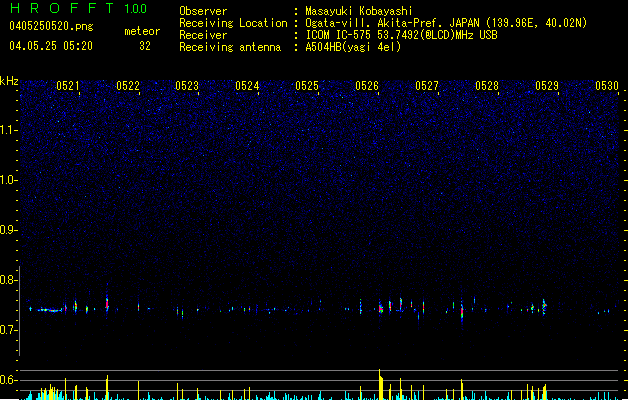
Task: Click the 0.6 kHz axis label
Action: [x=8, y=380]
